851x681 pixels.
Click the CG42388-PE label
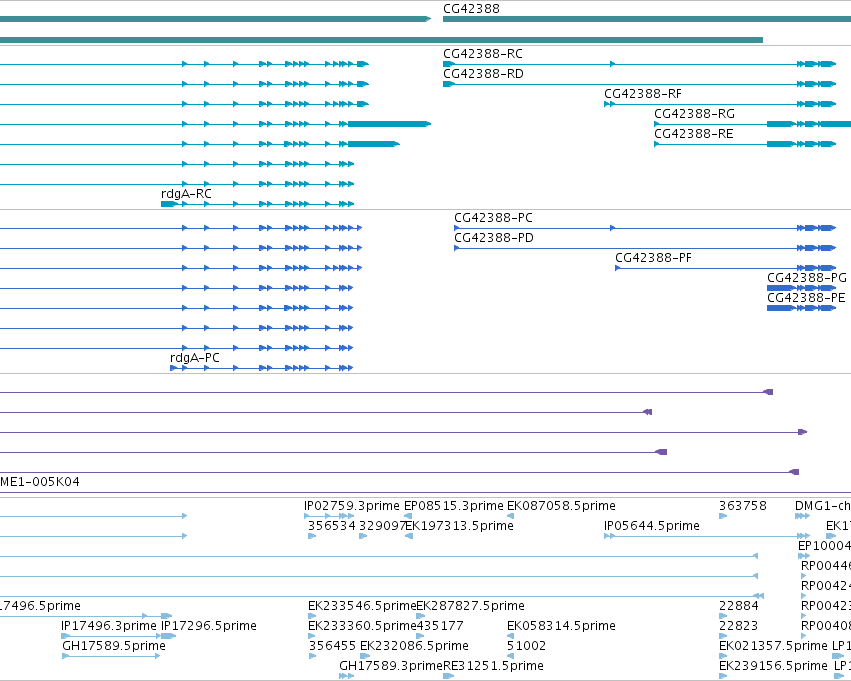[806, 298]
